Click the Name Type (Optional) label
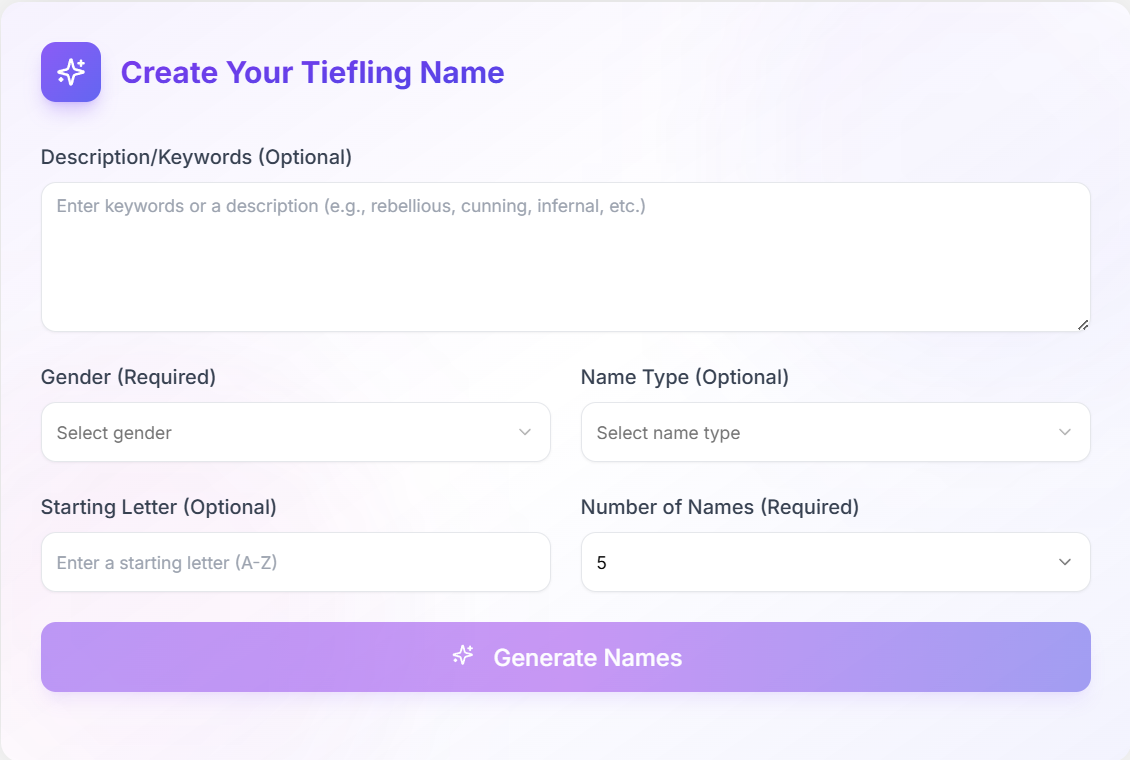This screenshot has height=760, width=1130. point(685,377)
